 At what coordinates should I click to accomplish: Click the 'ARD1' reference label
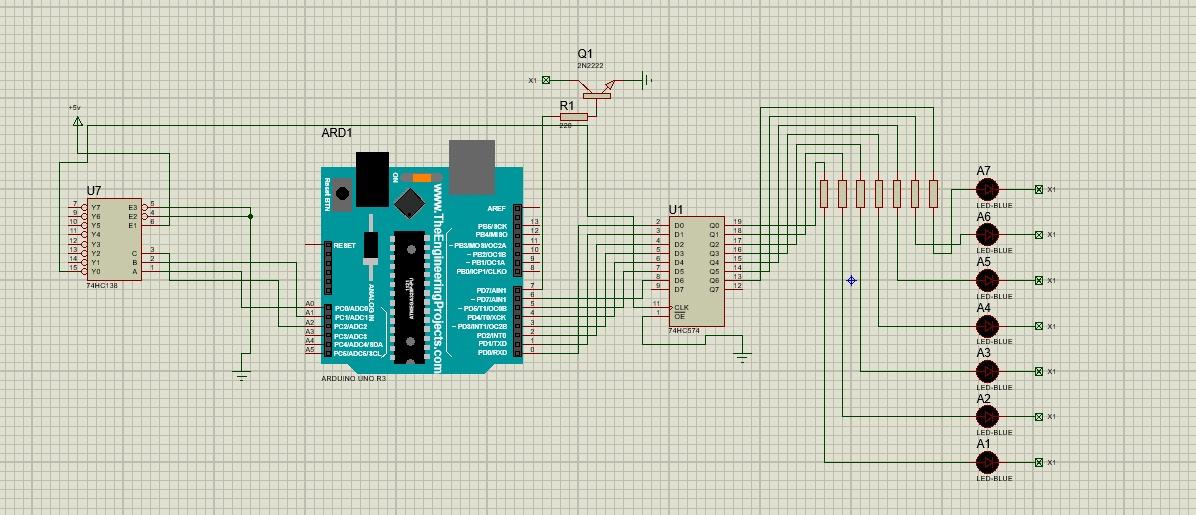(x=337, y=133)
